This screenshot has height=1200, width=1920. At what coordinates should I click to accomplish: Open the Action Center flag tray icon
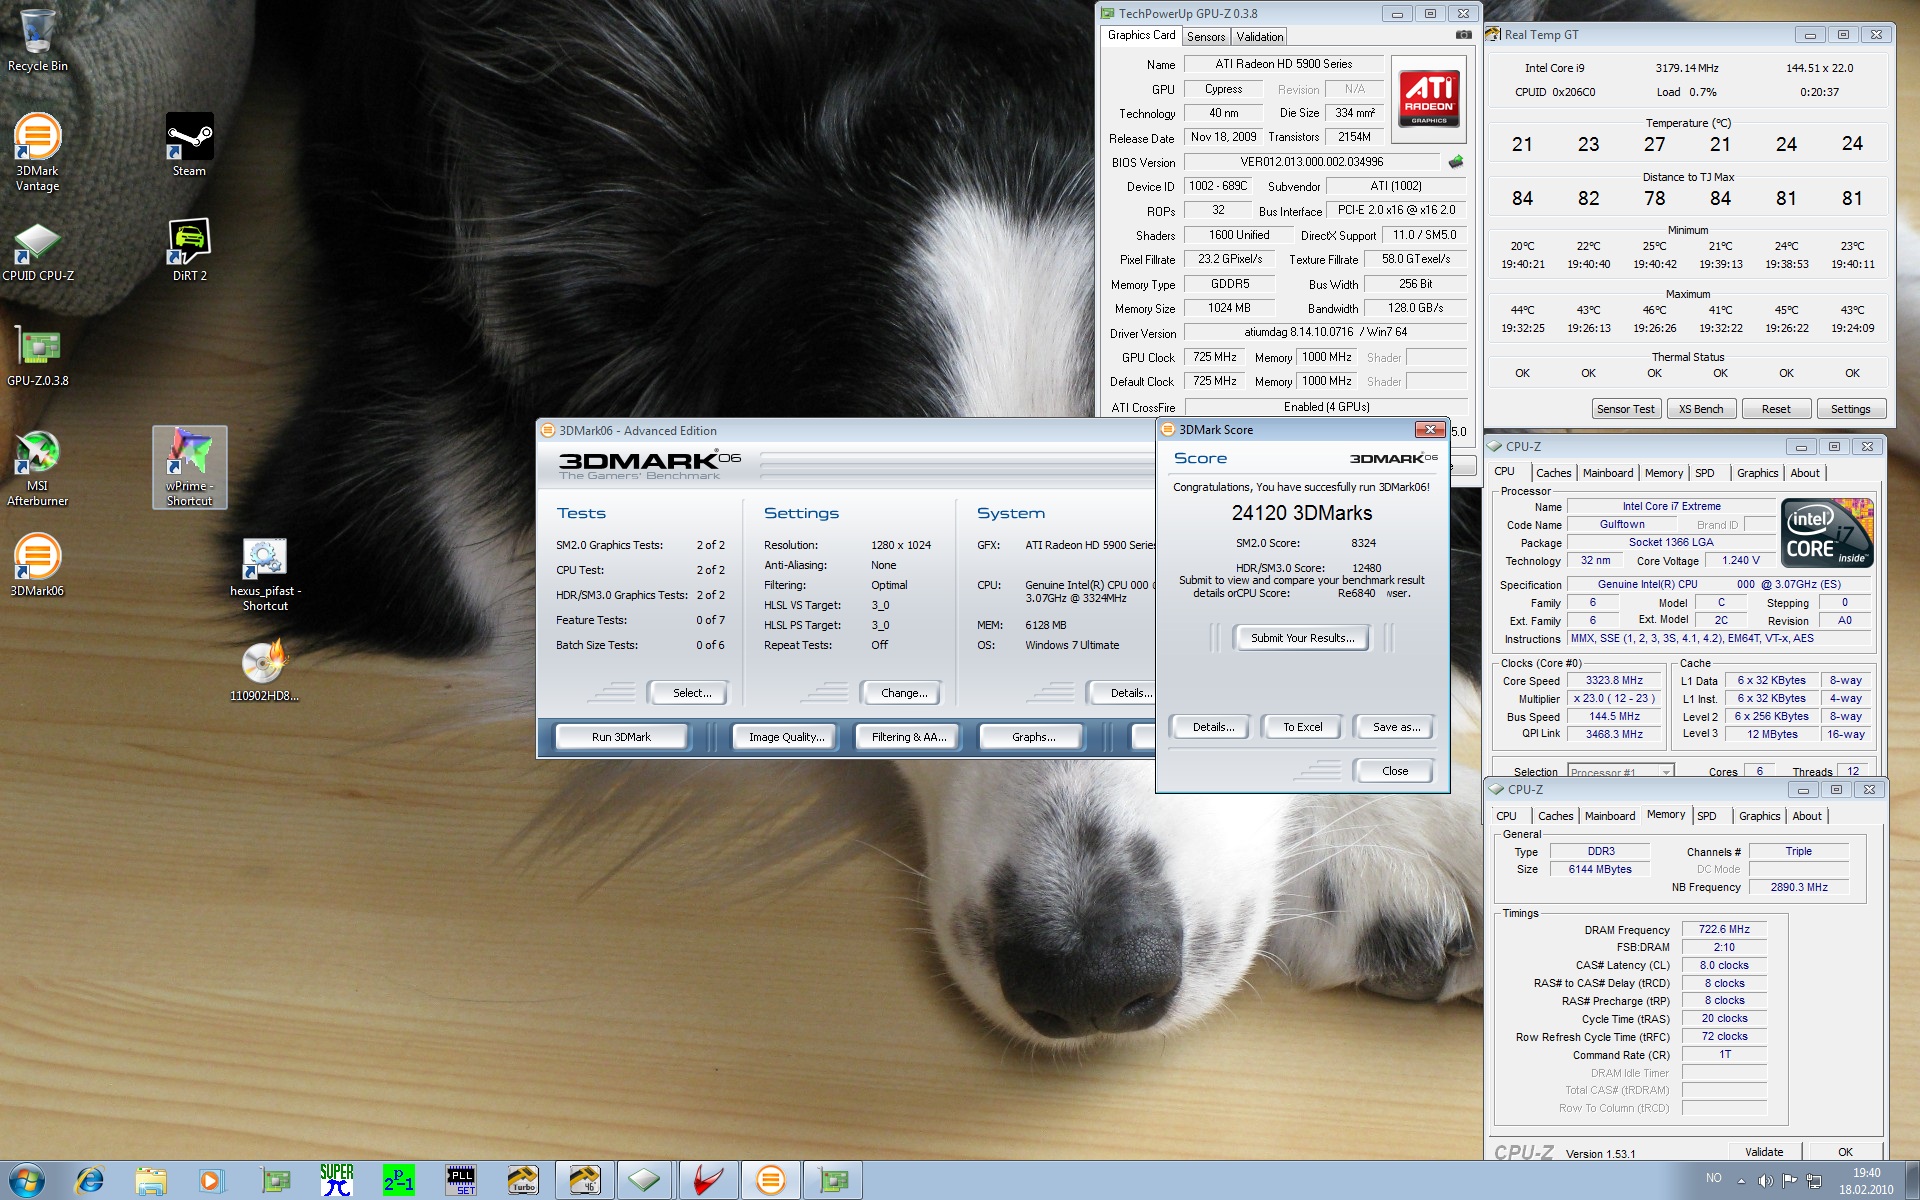1789,1181
